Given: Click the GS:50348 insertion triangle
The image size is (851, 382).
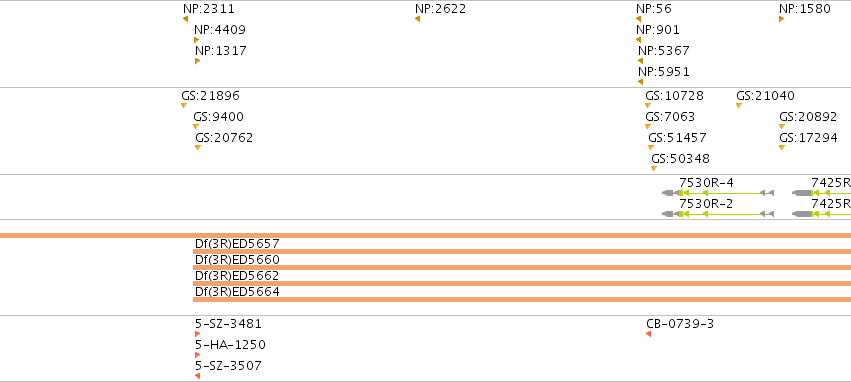Looking at the screenshot, I should pyautogui.click(x=653, y=169).
